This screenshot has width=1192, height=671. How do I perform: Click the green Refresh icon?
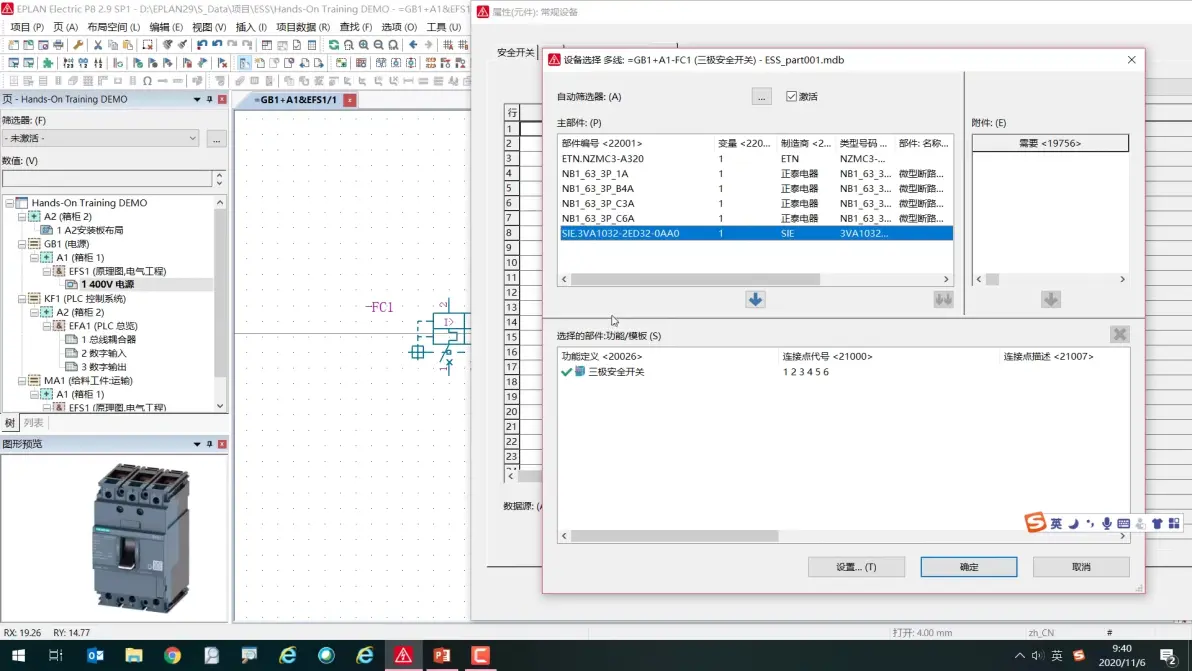pyautogui.click(x=333, y=45)
